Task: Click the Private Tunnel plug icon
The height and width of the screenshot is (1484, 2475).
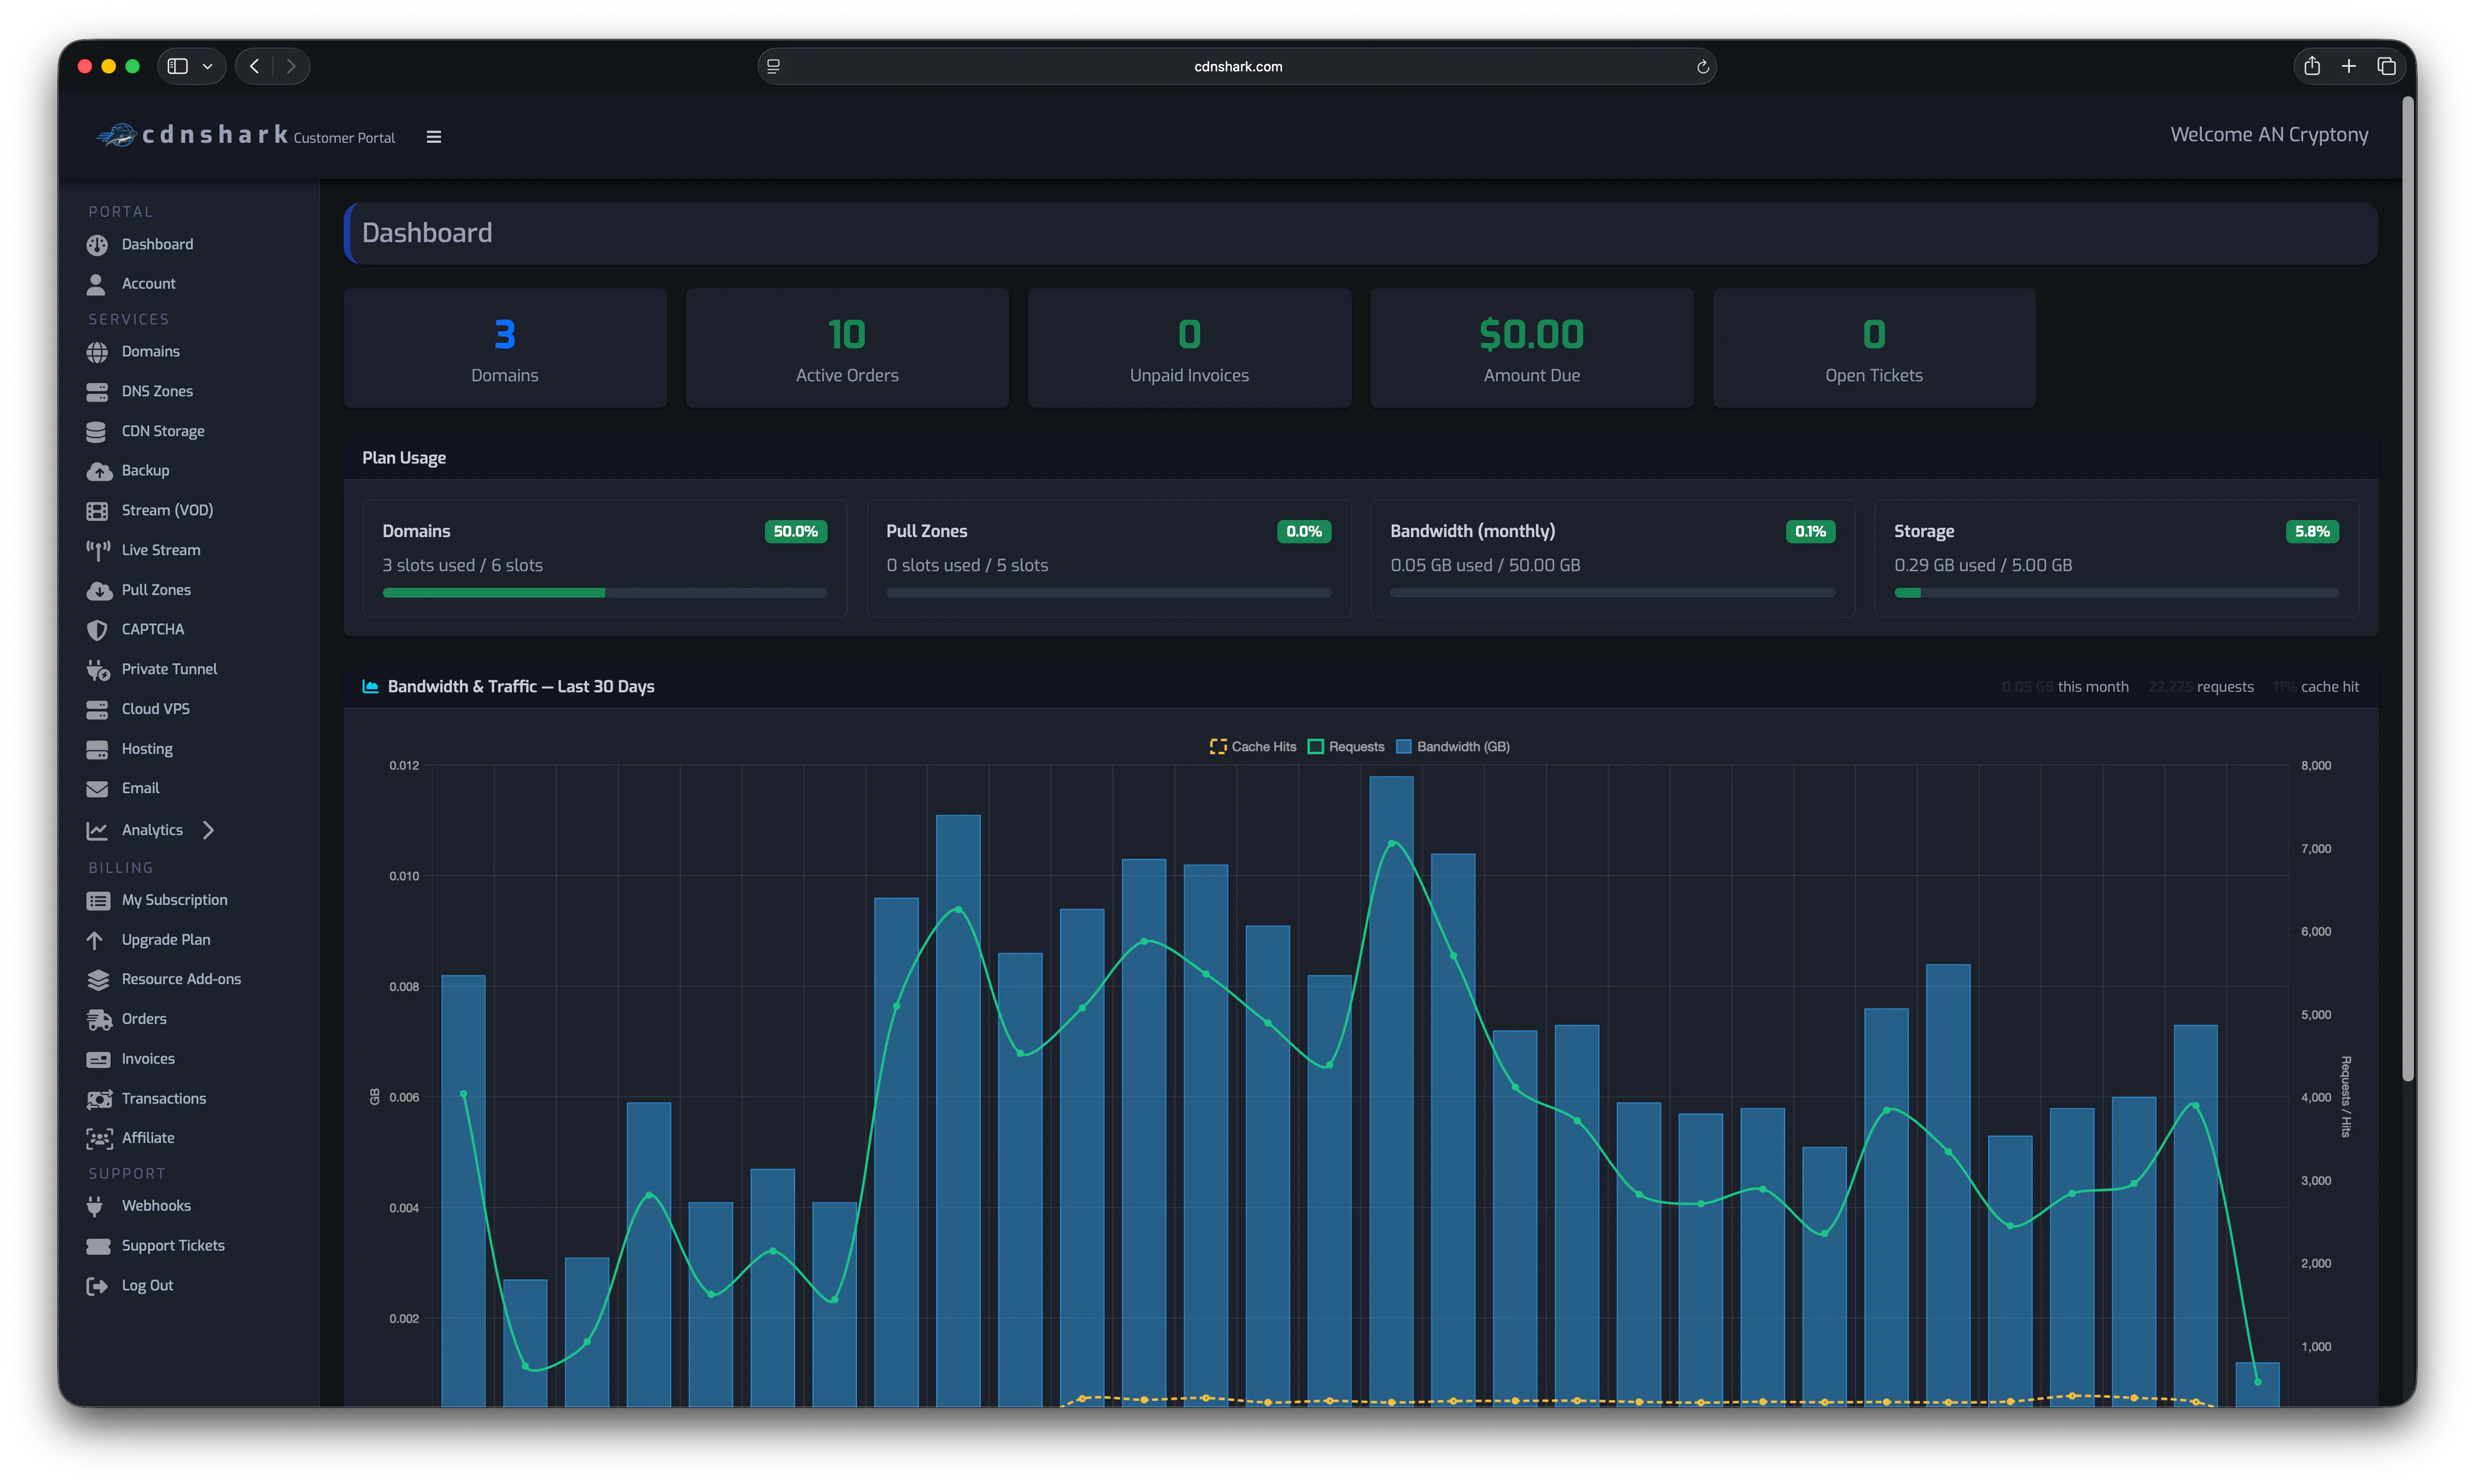Action: coord(98,670)
